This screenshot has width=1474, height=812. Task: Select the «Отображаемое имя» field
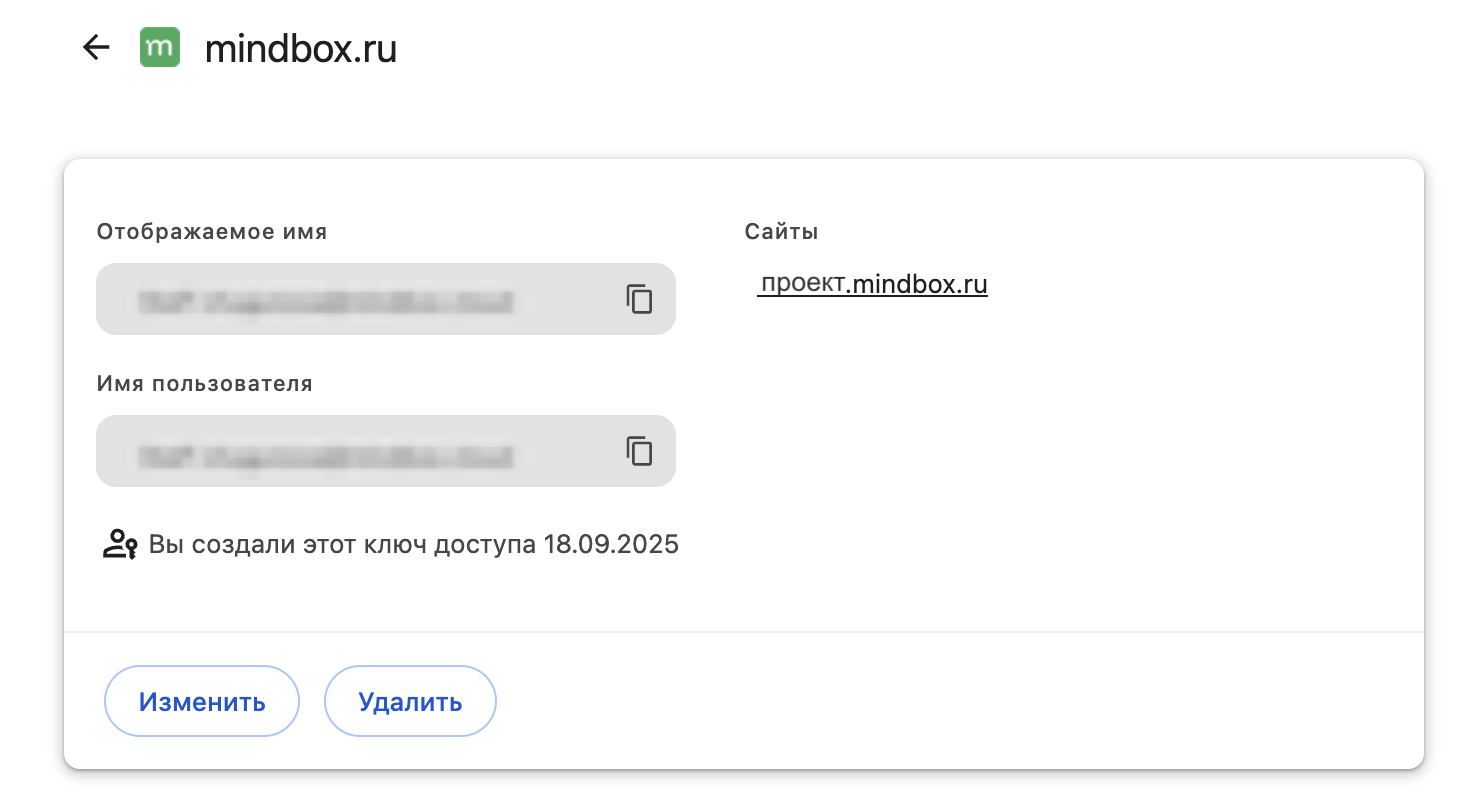pos(350,298)
